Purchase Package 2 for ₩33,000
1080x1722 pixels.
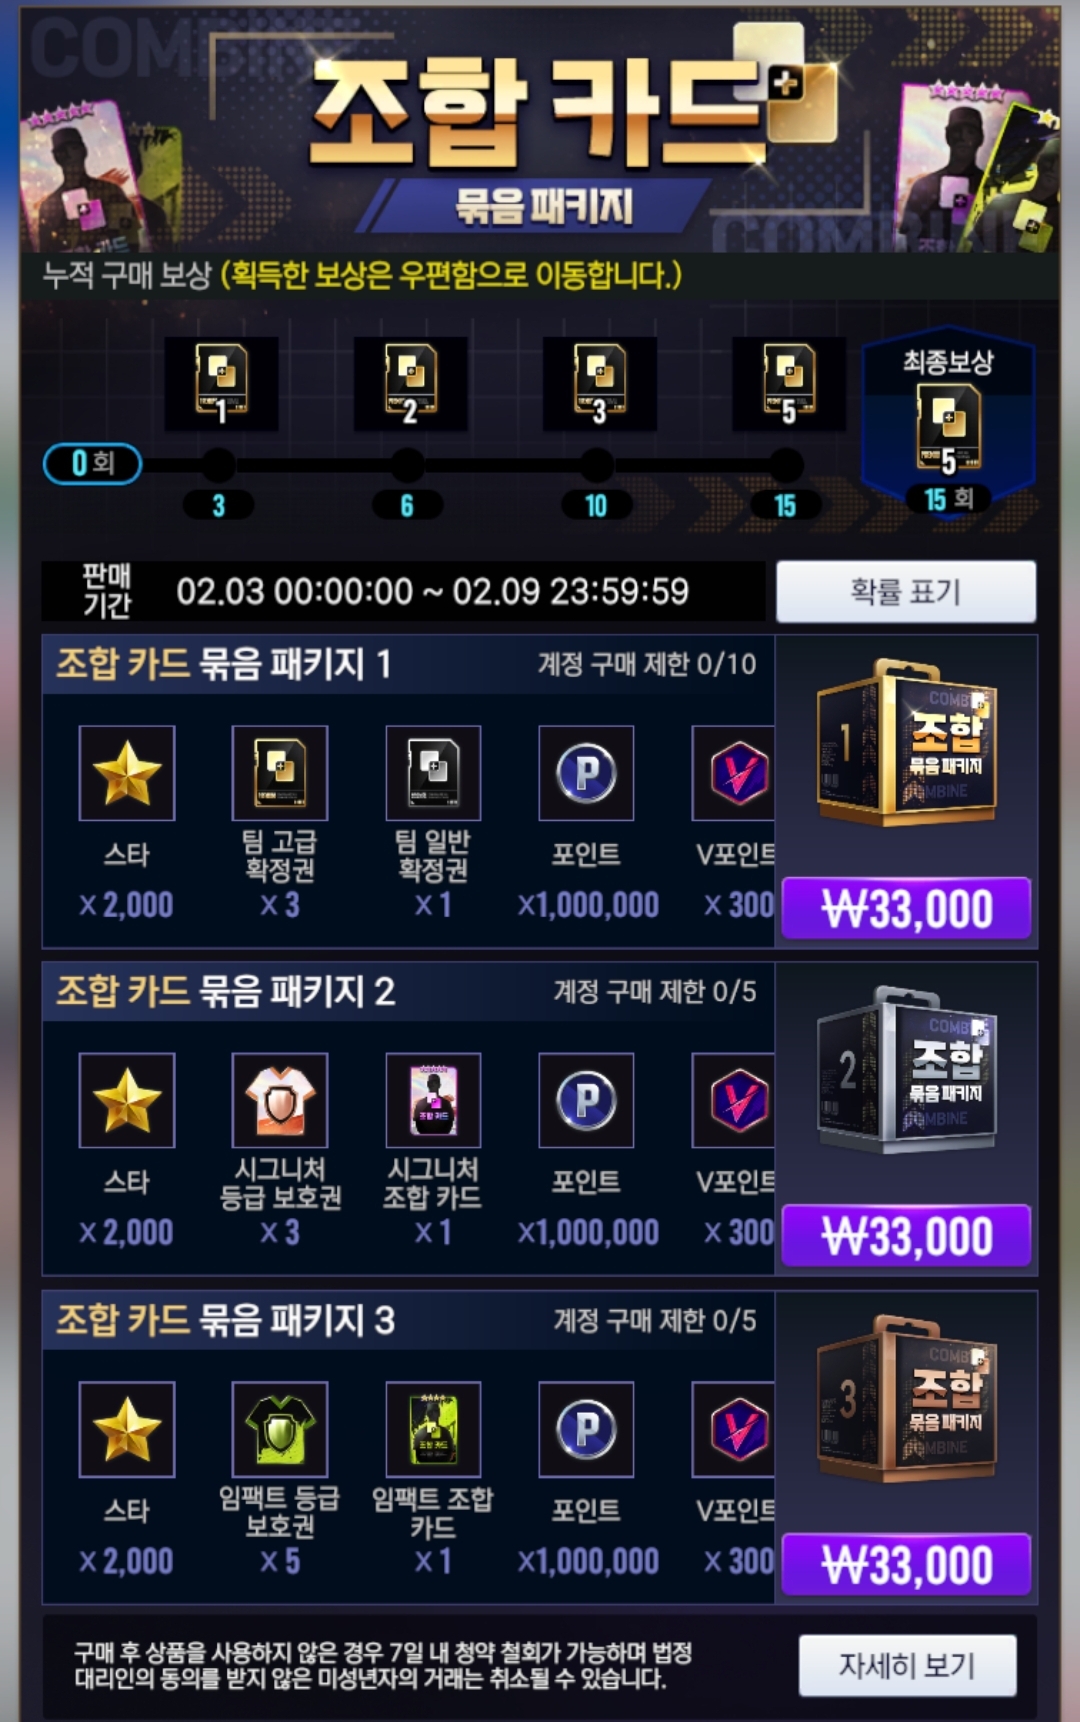click(906, 1236)
